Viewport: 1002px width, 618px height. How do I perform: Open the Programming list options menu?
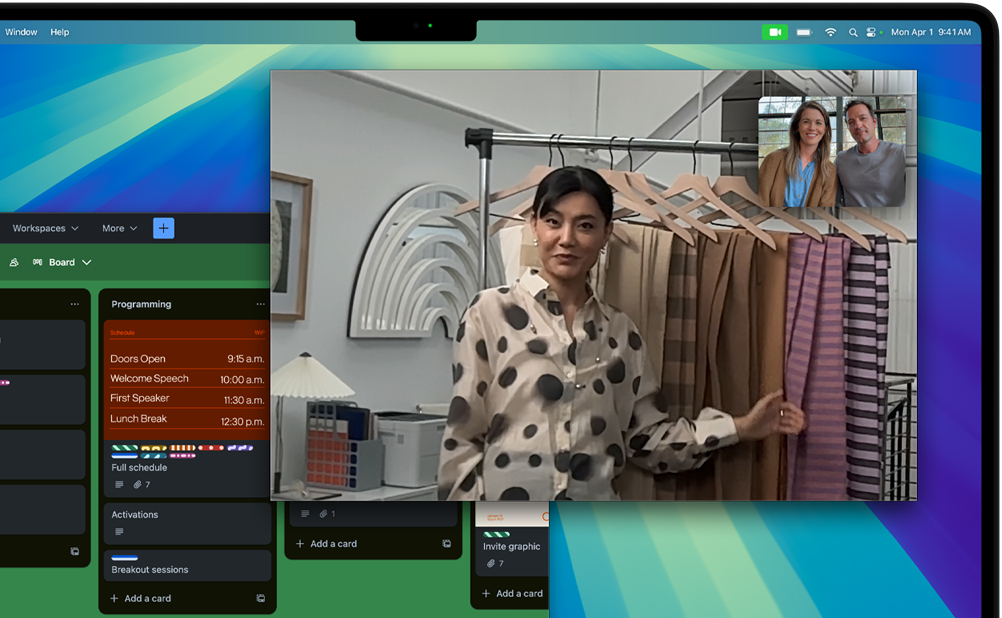(x=260, y=304)
